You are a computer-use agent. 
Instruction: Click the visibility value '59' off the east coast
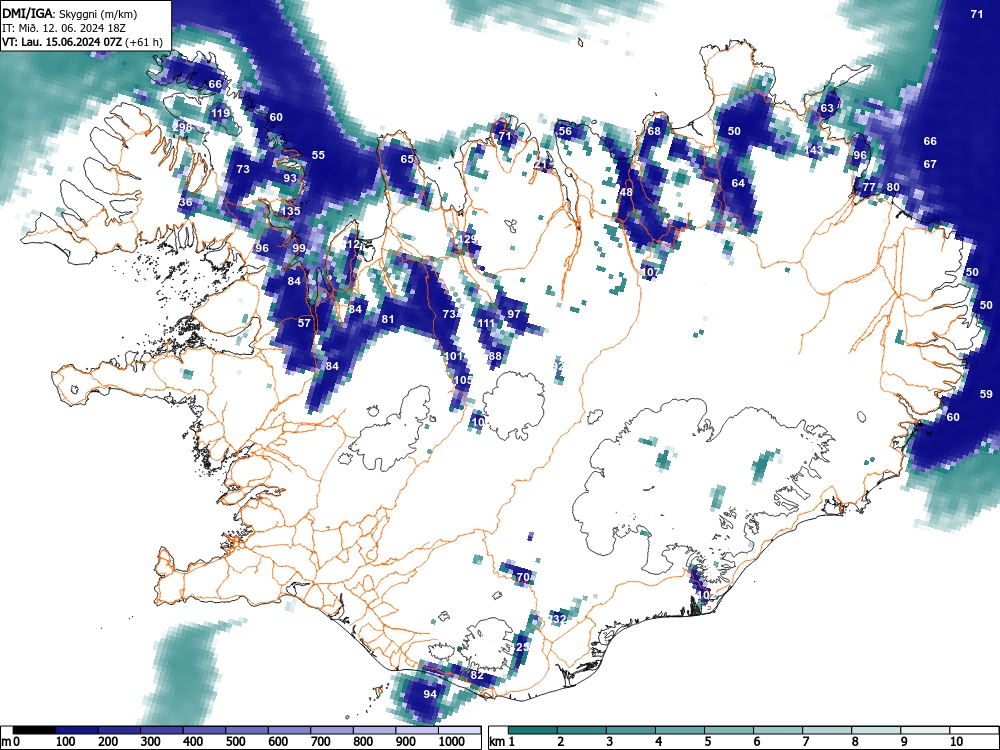986,394
